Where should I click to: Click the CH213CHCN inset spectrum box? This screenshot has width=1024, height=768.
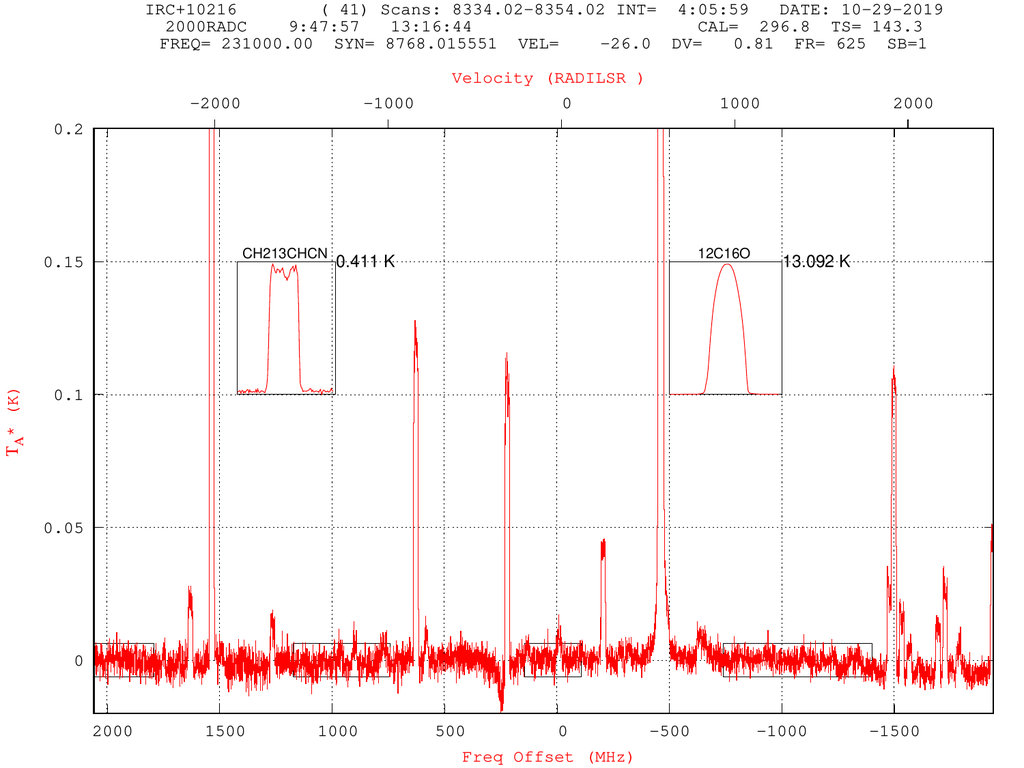click(x=285, y=328)
